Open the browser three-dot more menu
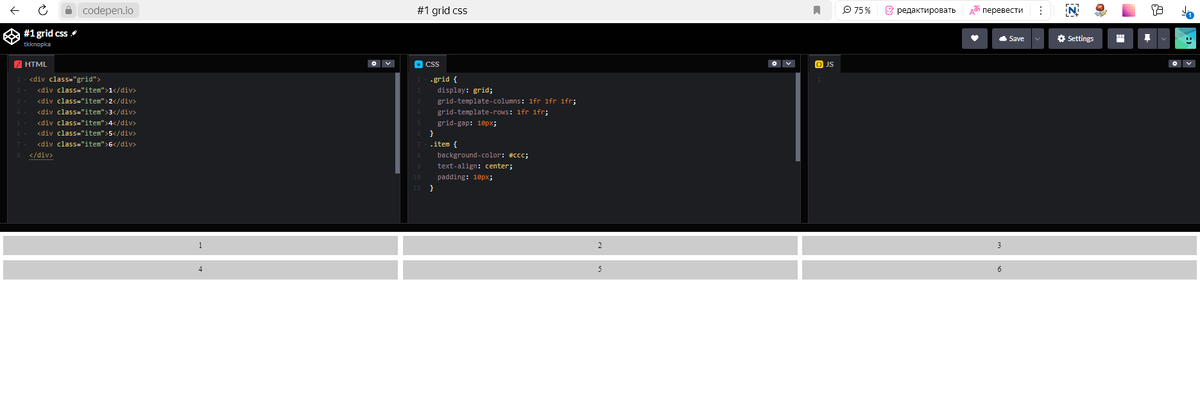Viewport: 1200px width, 401px height. click(1042, 10)
